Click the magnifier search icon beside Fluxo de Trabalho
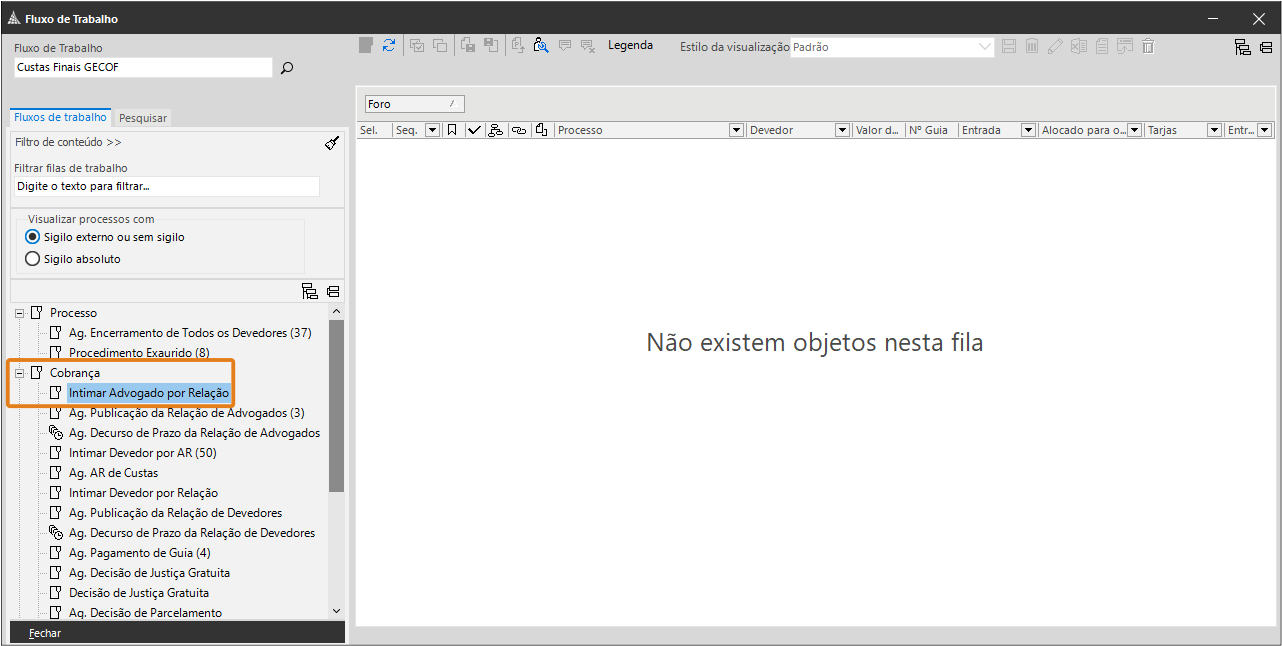The image size is (1282, 646). coord(287,68)
